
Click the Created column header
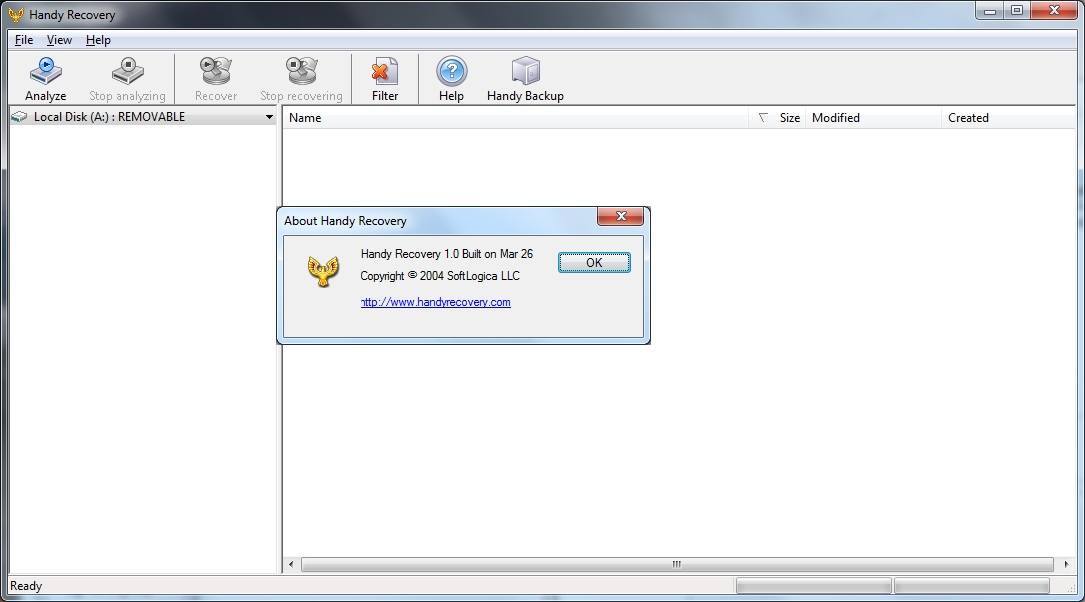(968, 117)
